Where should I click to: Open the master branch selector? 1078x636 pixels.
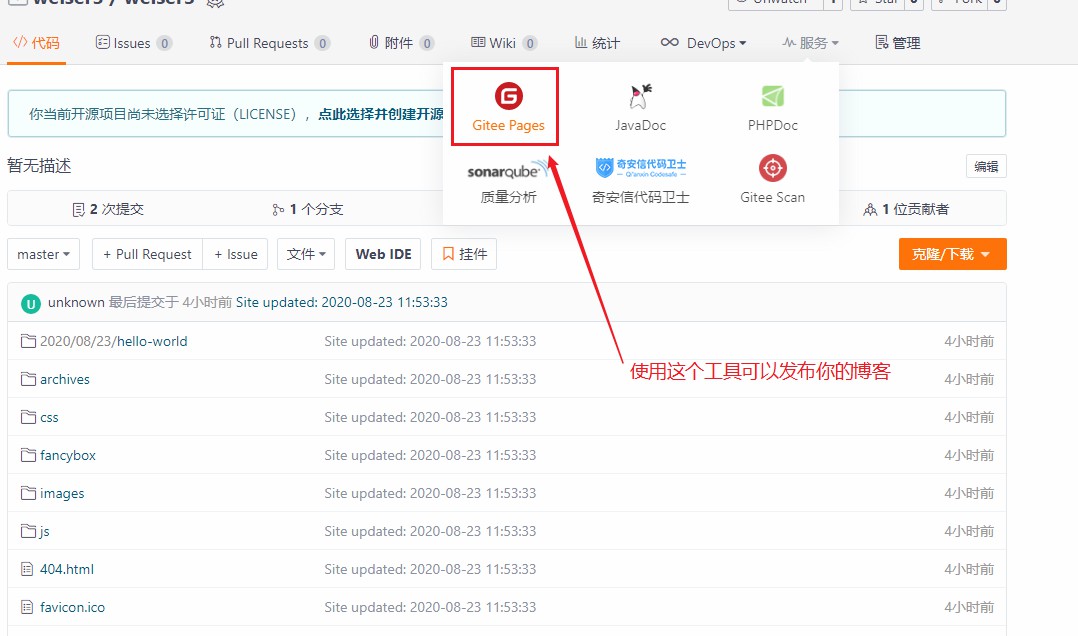coord(43,254)
